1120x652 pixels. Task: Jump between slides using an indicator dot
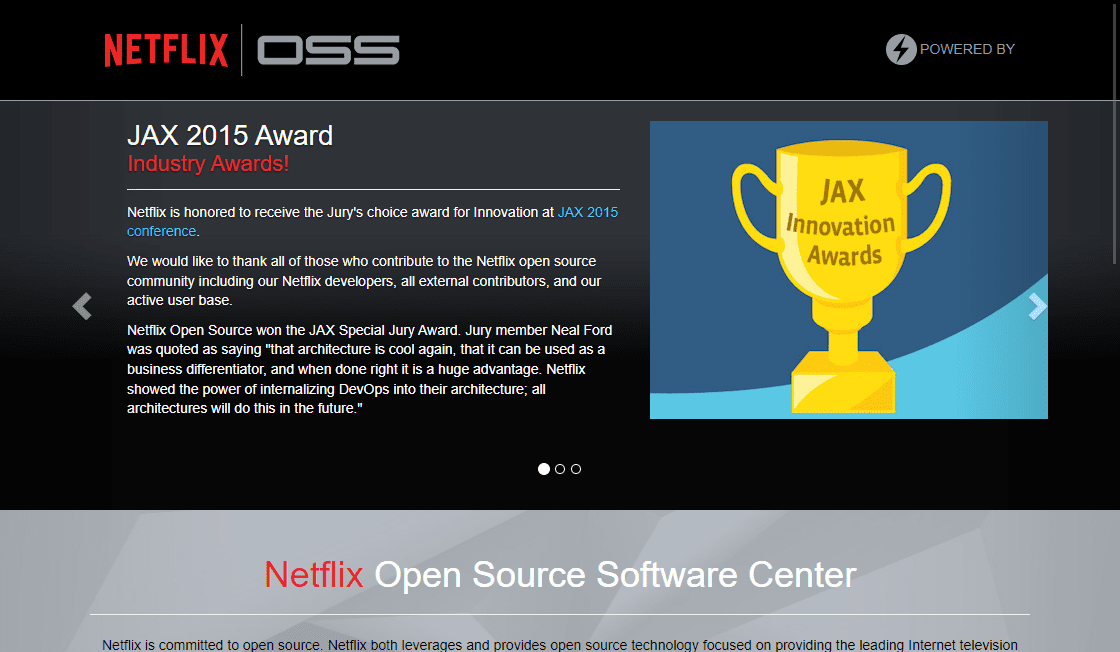pos(559,468)
